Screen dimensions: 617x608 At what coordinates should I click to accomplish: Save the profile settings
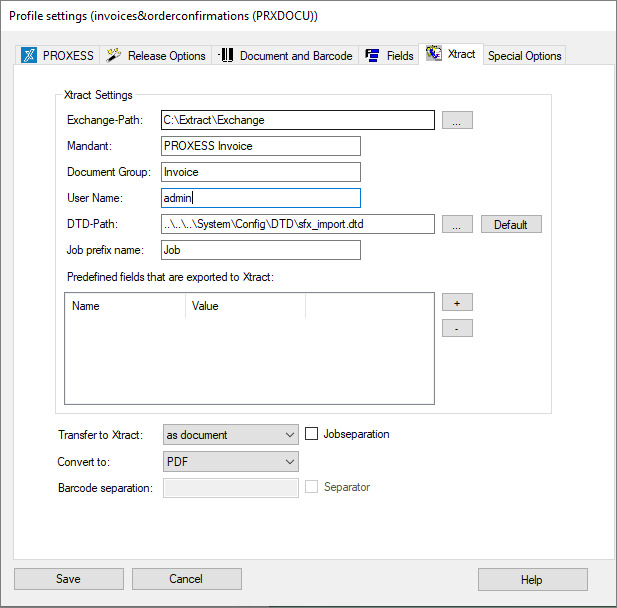click(69, 578)
